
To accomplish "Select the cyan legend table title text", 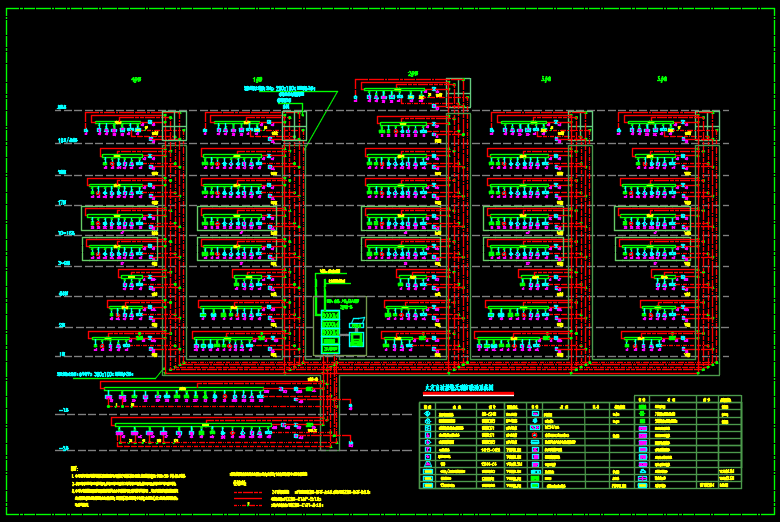I will click(x=459, y=387).
